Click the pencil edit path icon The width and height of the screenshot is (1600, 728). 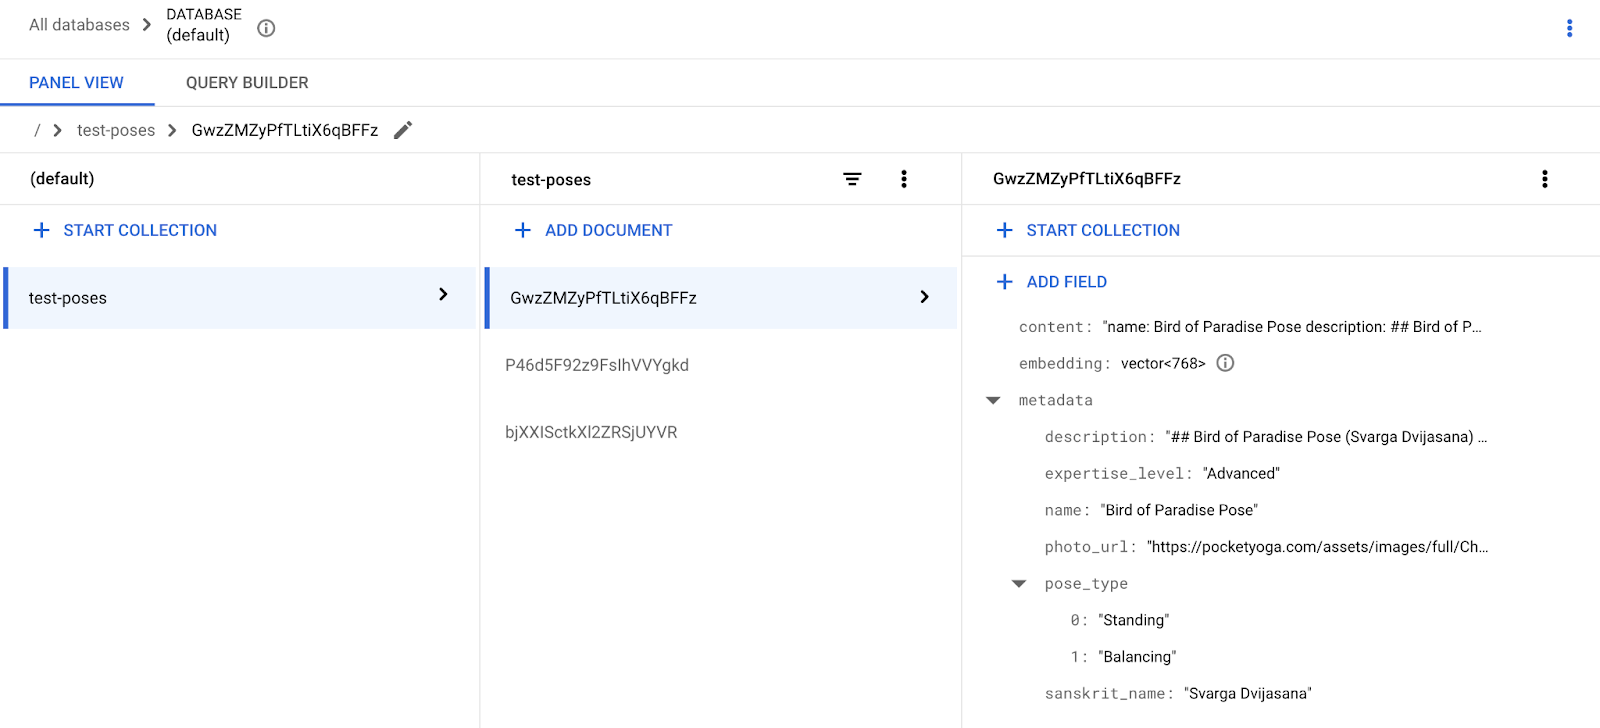coord(403,130)
